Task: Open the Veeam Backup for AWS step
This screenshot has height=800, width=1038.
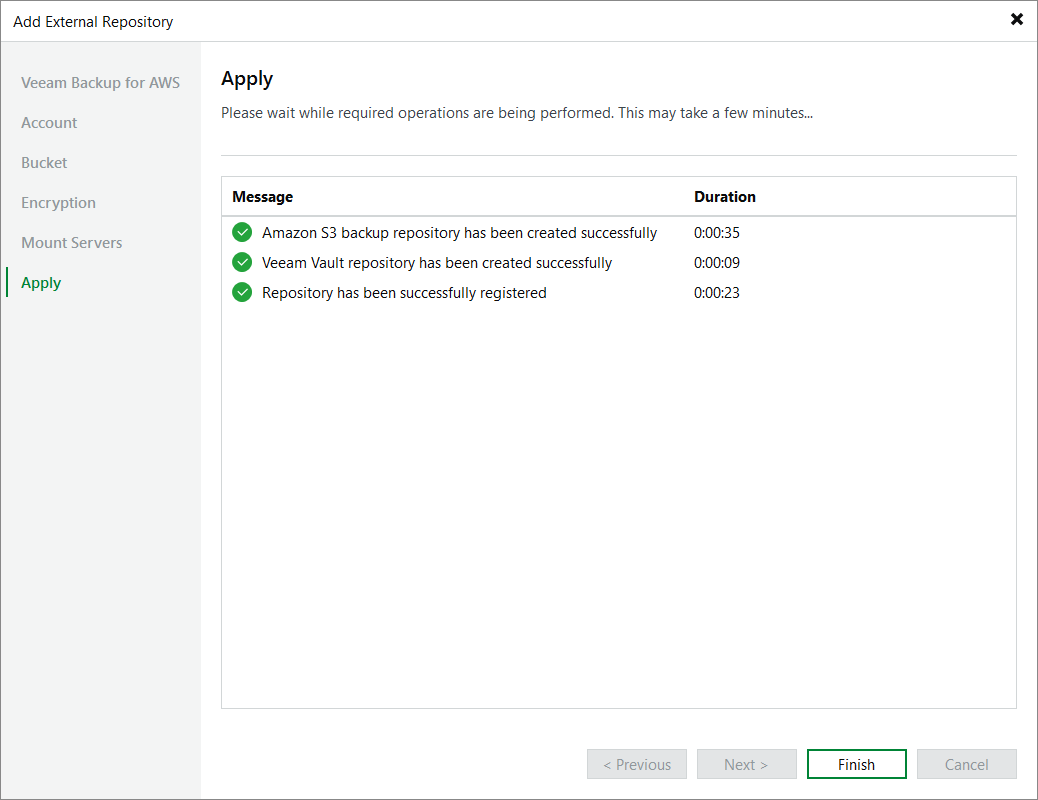Action: (101, 83)
